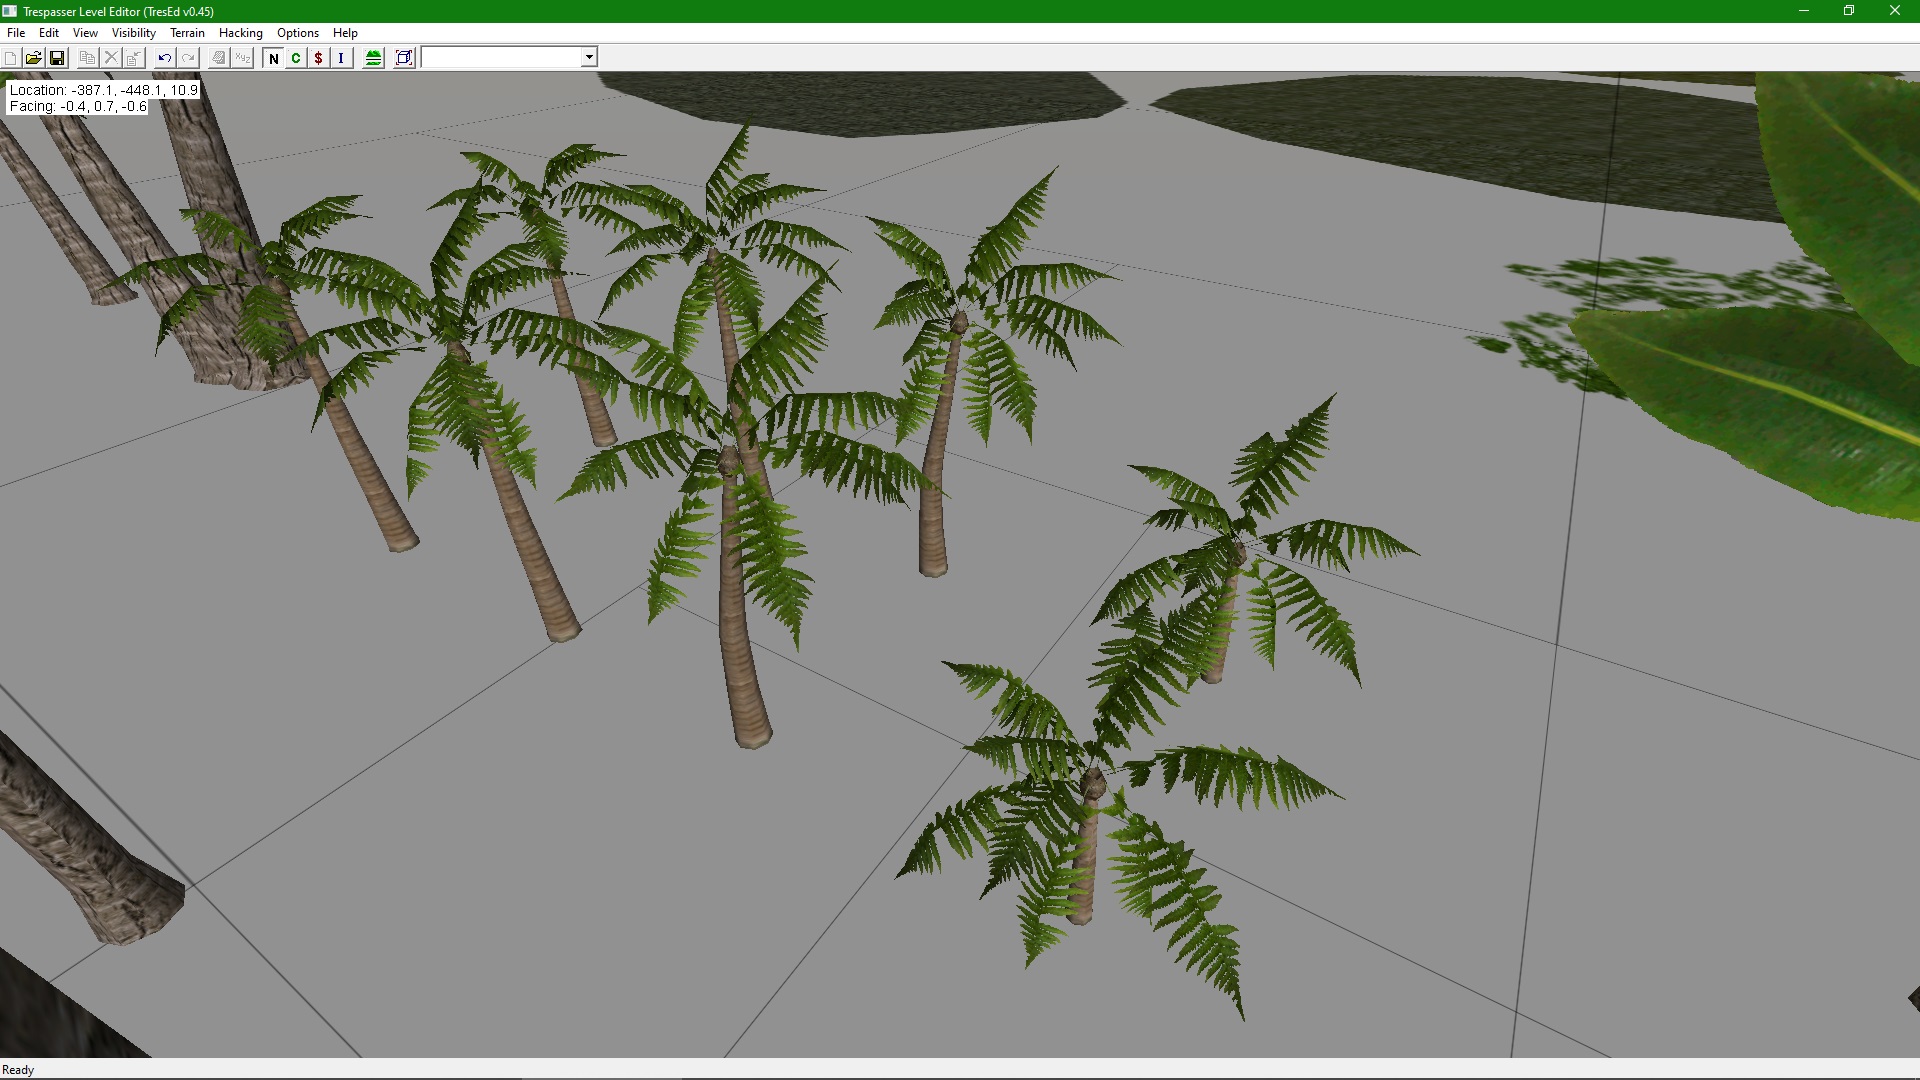Undo the last action in the toolbar
This screenshot has width=1920, height=1080.
[x=164, y=58]
